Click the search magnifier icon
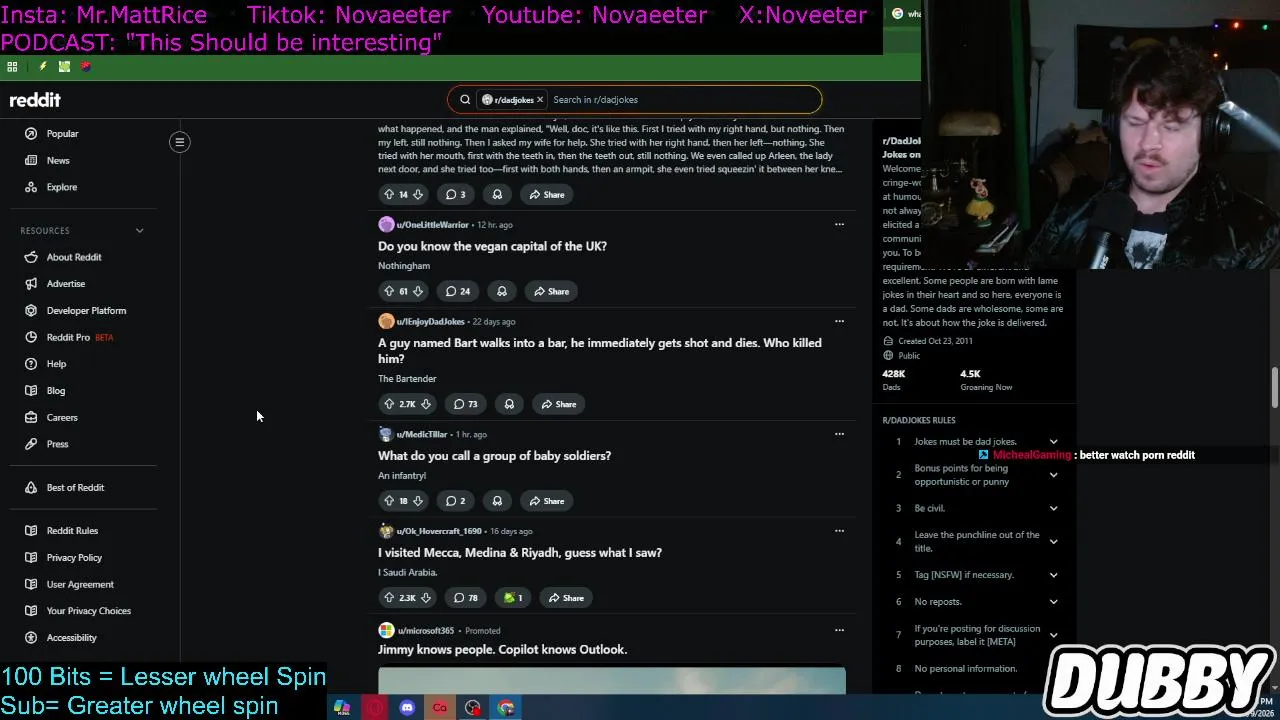Image resolution: width=1280 pixels, height=720 pixels. coord(465,100)
